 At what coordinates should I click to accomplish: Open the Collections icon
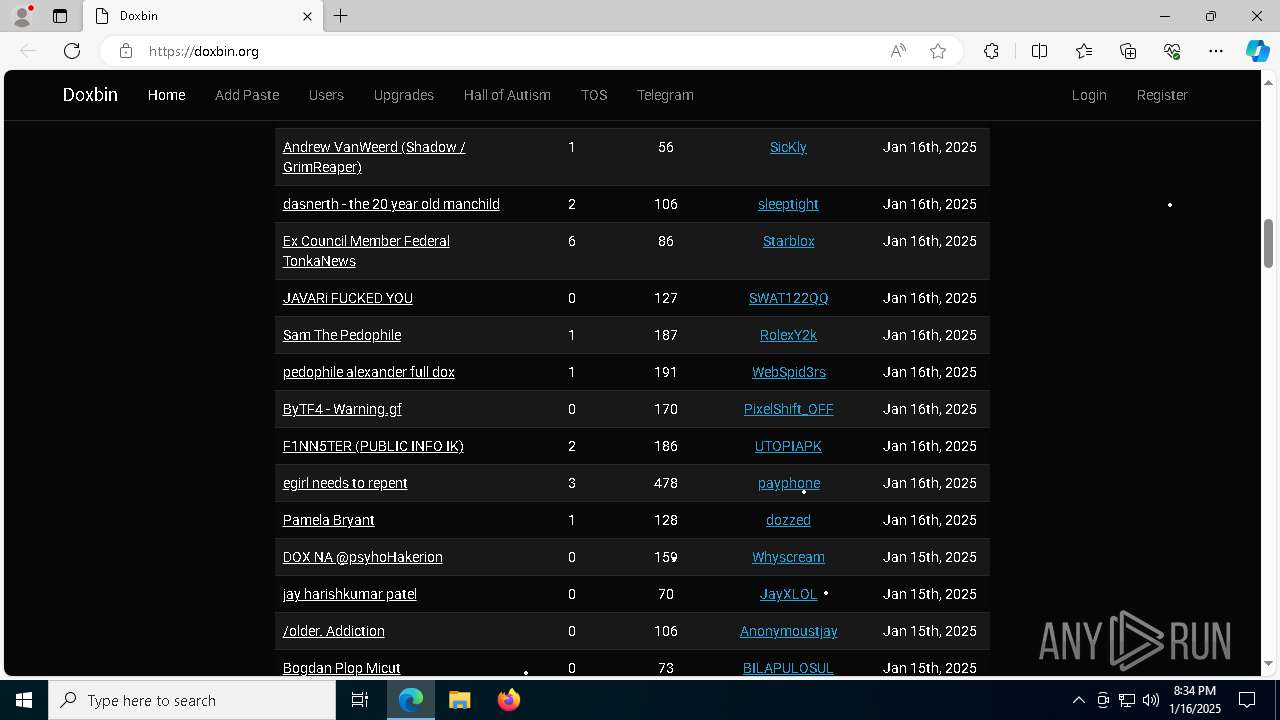pos(1128,51)
